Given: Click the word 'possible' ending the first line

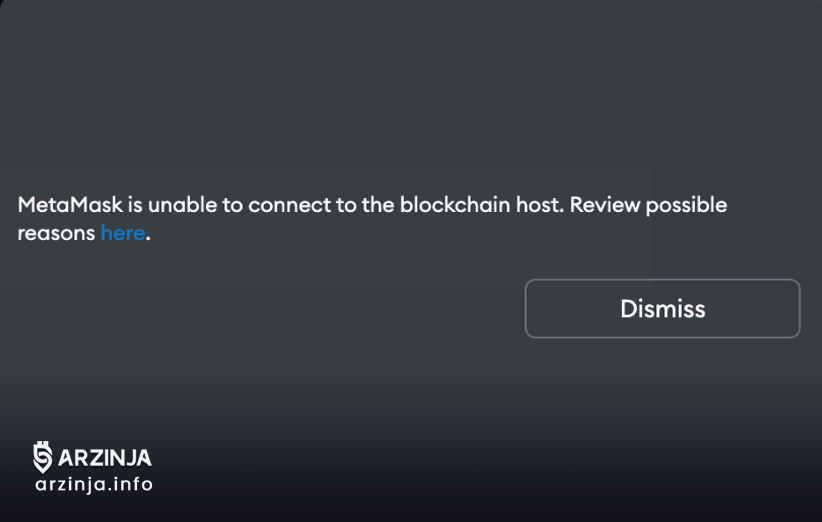Looking at the screenshot, I should 686,205.
